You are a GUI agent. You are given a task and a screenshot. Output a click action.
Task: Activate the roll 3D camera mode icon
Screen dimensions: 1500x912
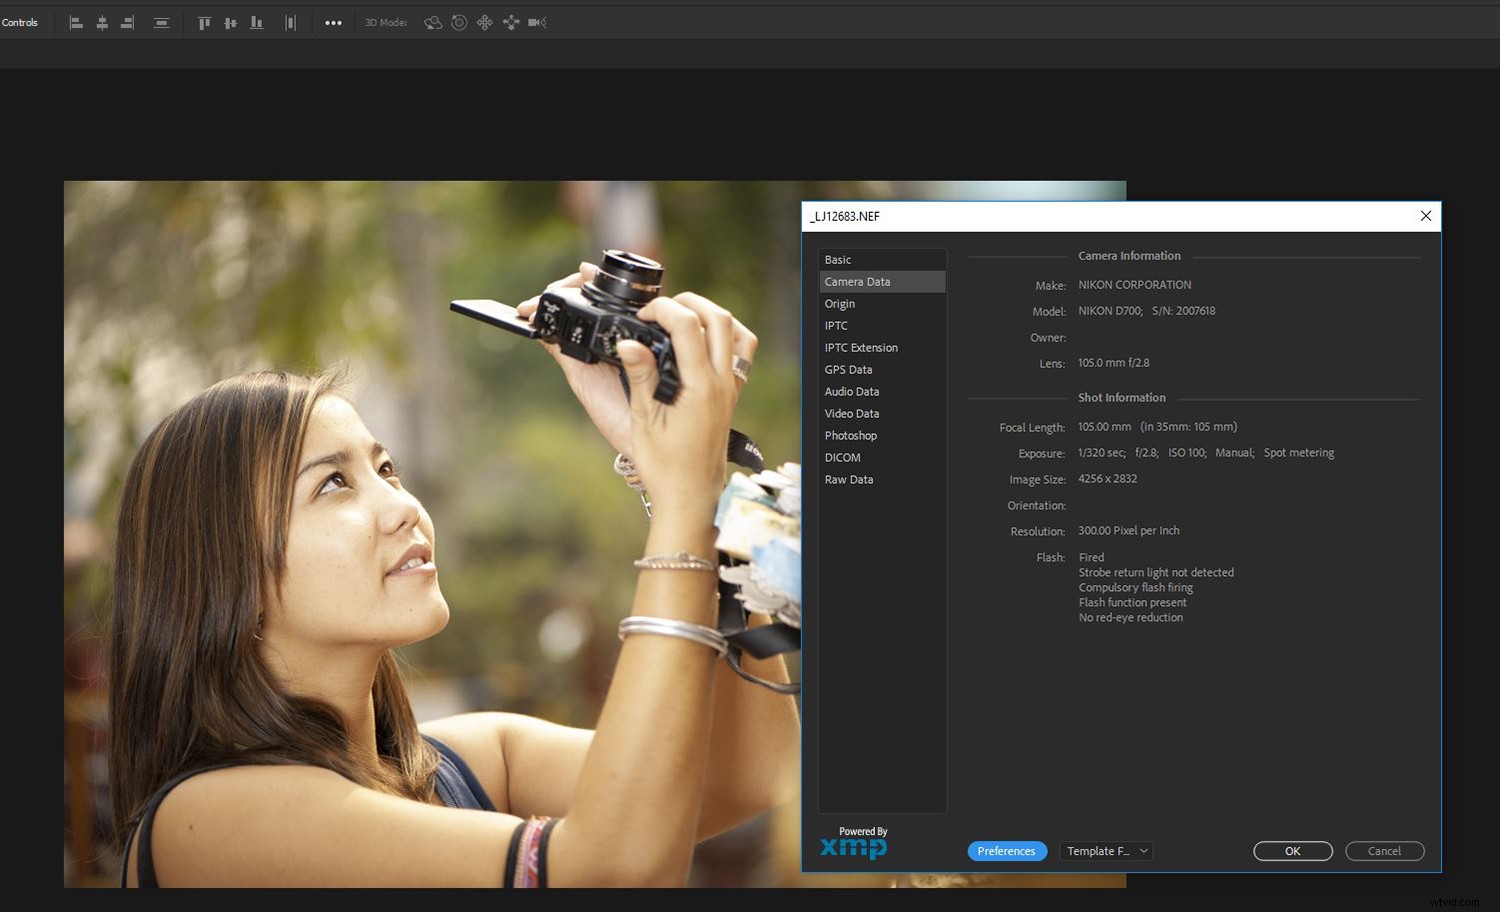point(459,22)
